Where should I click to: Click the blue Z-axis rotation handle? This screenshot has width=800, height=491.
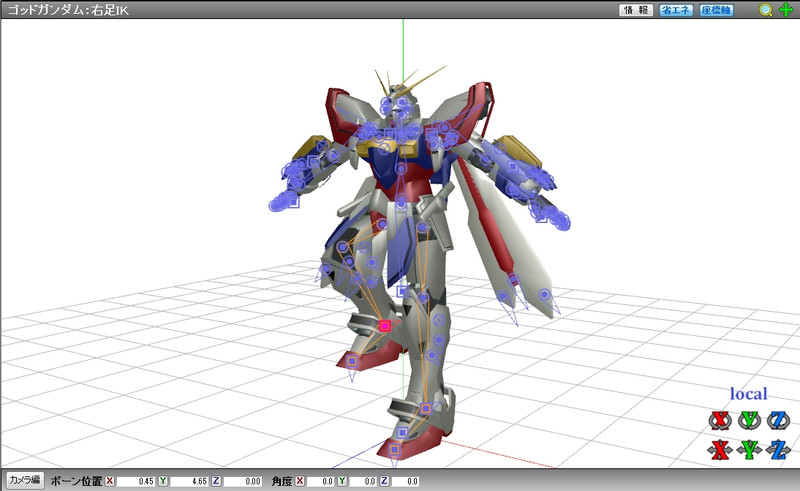pyautogui.click(x=779, y=420)
